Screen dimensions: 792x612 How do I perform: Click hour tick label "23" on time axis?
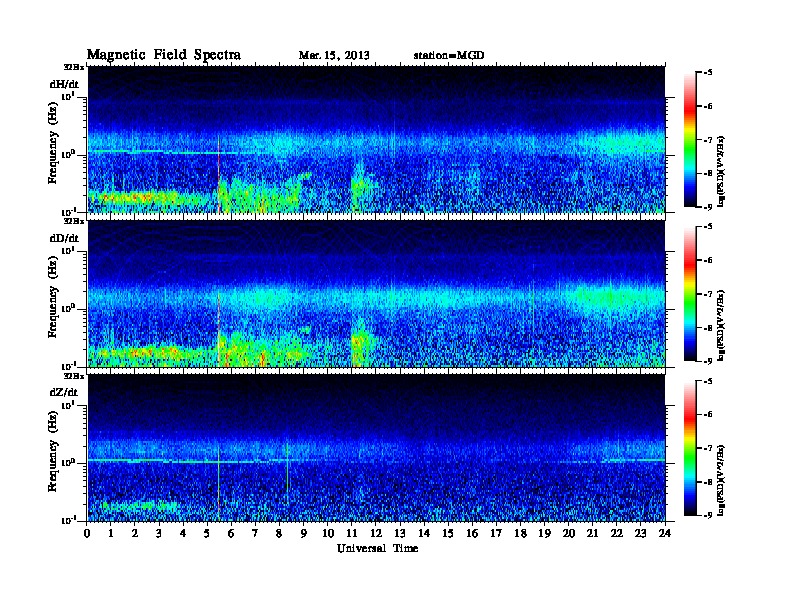(641, 533)
